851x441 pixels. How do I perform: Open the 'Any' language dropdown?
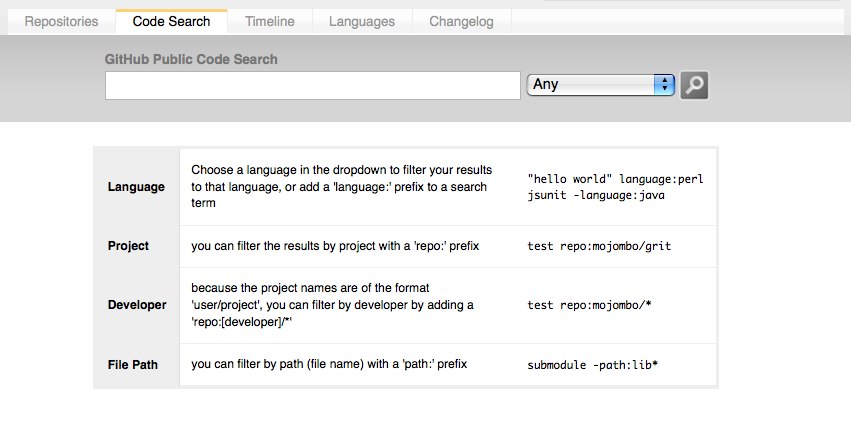(x=601, y=85)
